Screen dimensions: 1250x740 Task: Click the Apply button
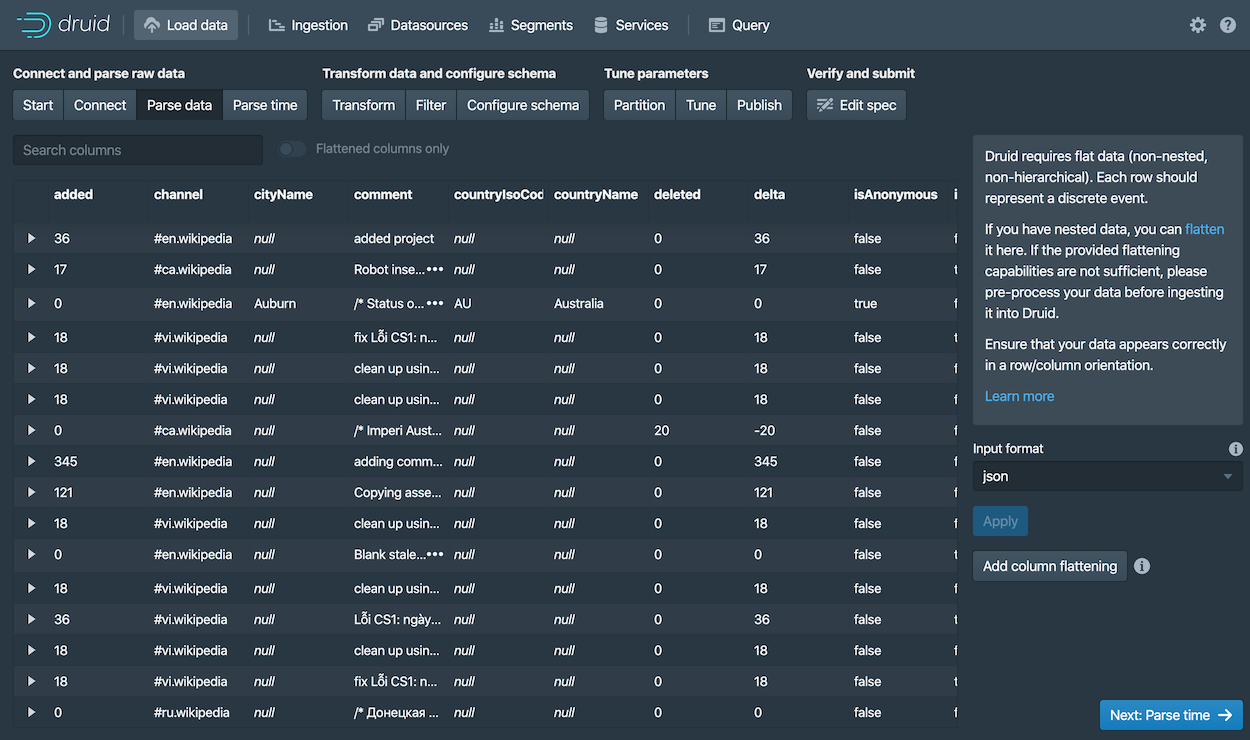[x=1000, y=520]
